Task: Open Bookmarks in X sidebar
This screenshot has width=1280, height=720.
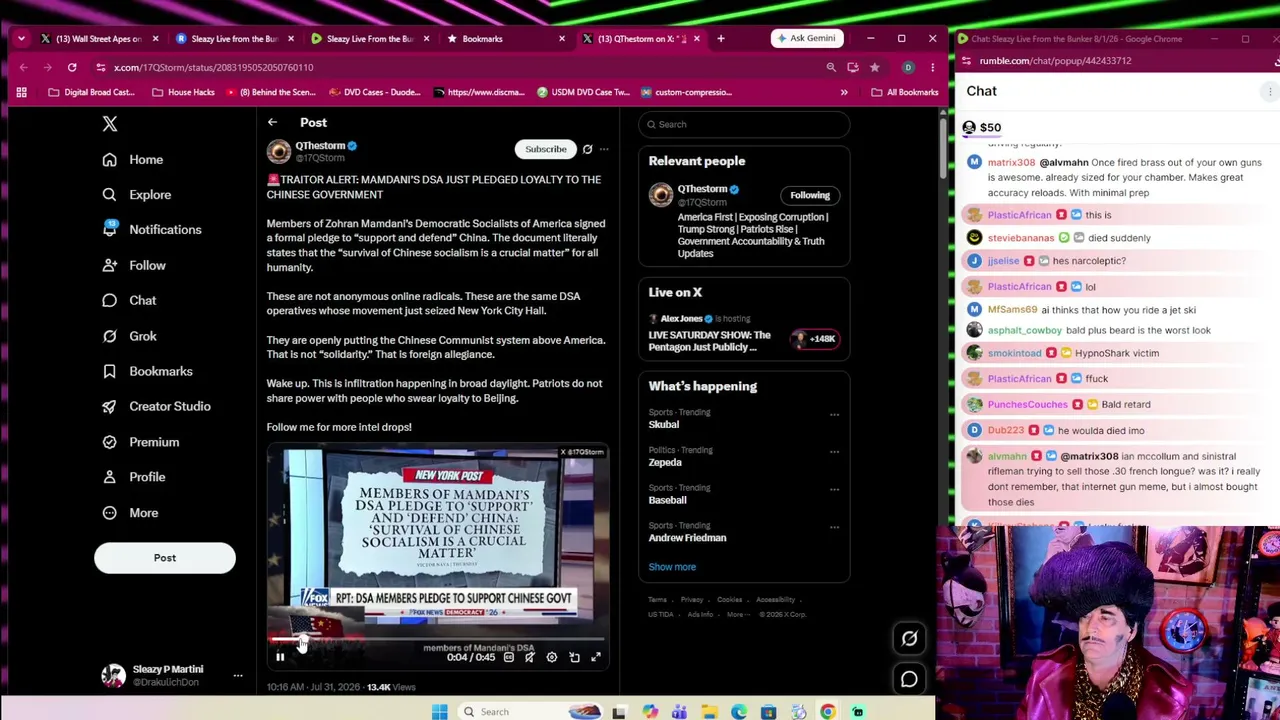Action: pos(147,372)
